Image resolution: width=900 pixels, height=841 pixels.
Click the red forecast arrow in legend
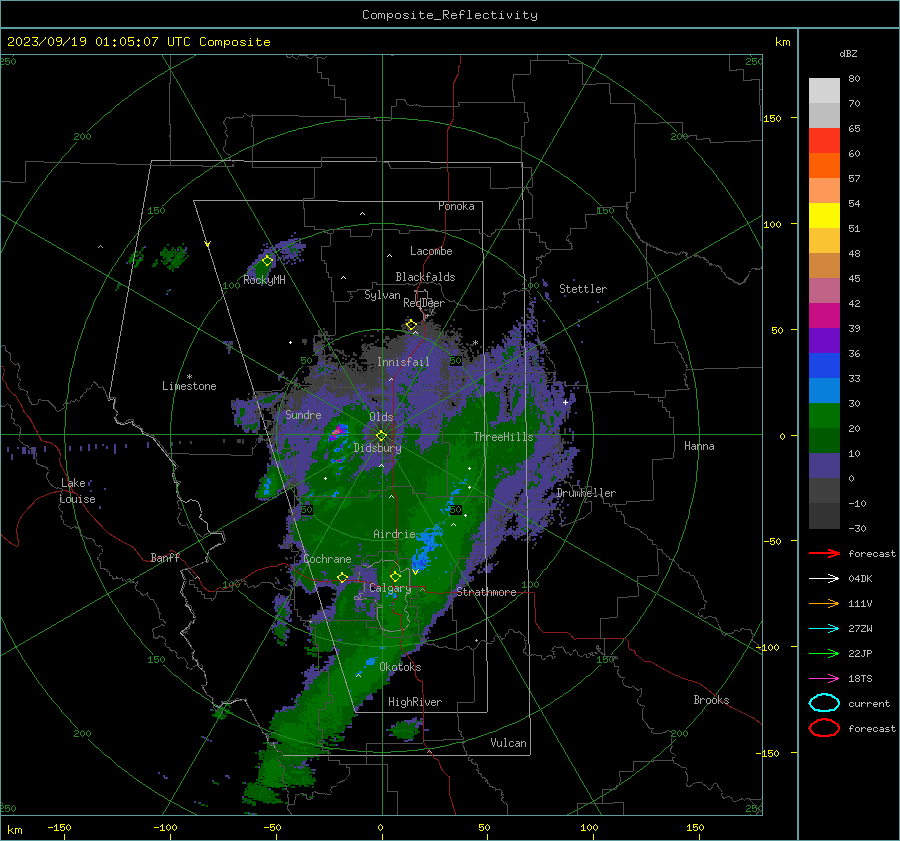click(824, 553)
